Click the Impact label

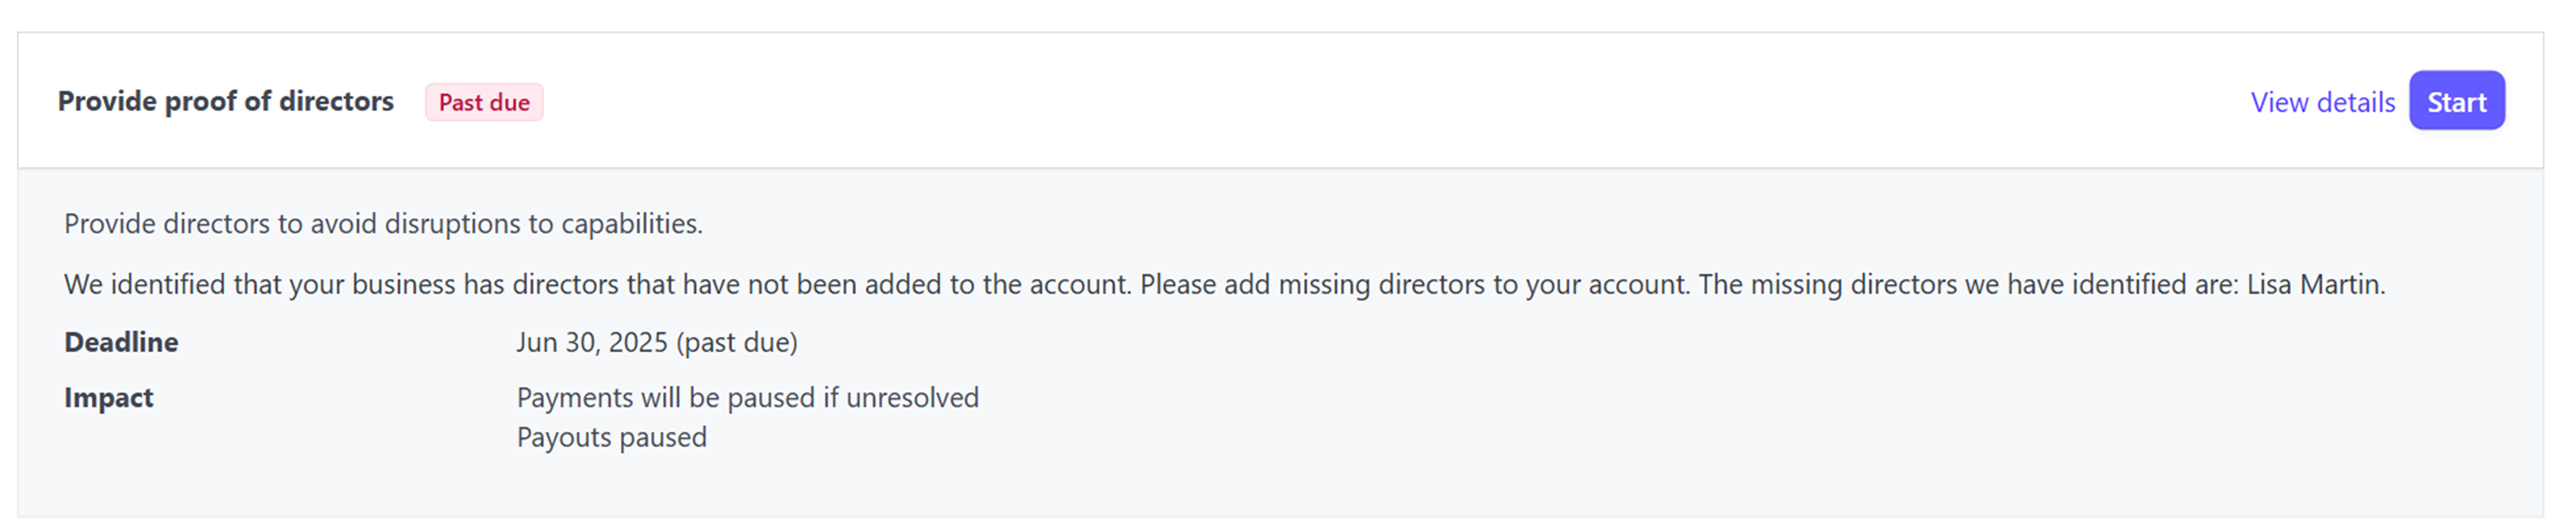tap(109, 397)
